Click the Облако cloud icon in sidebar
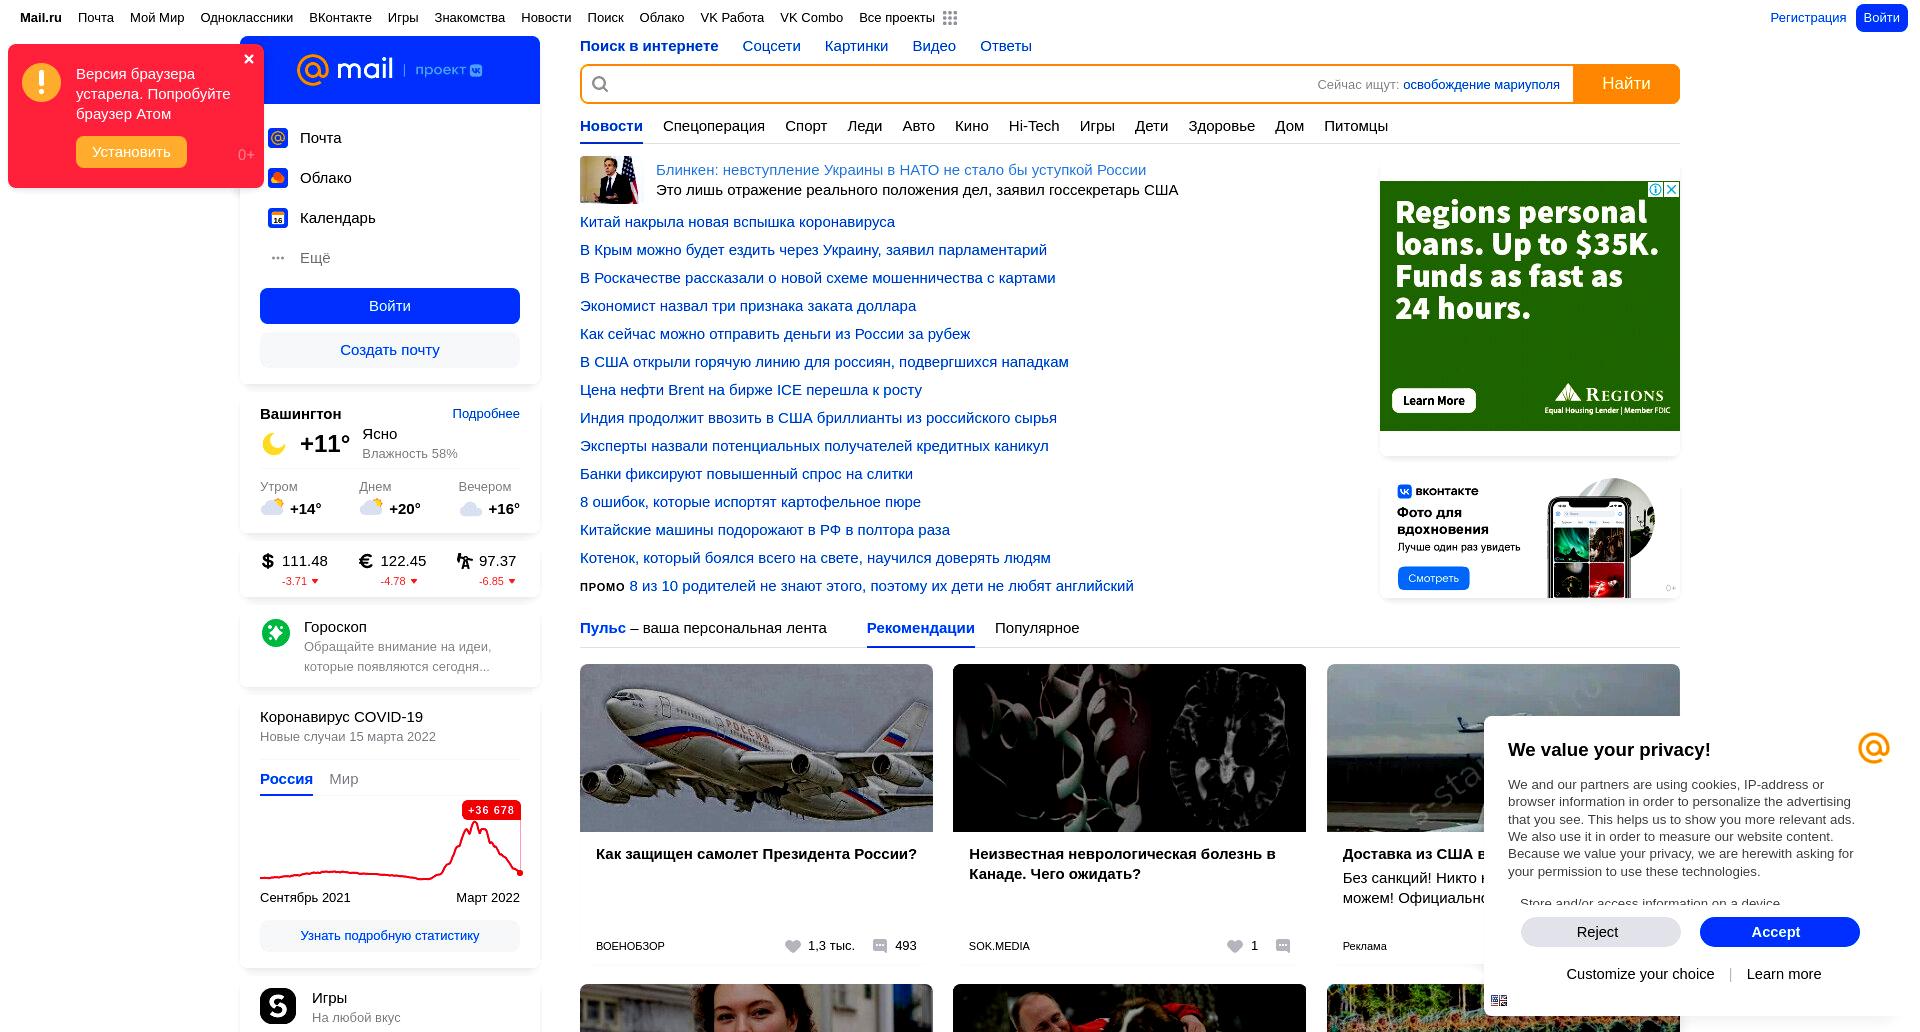Screen dimensions: 1920x1032 click(x=278, y=178)
